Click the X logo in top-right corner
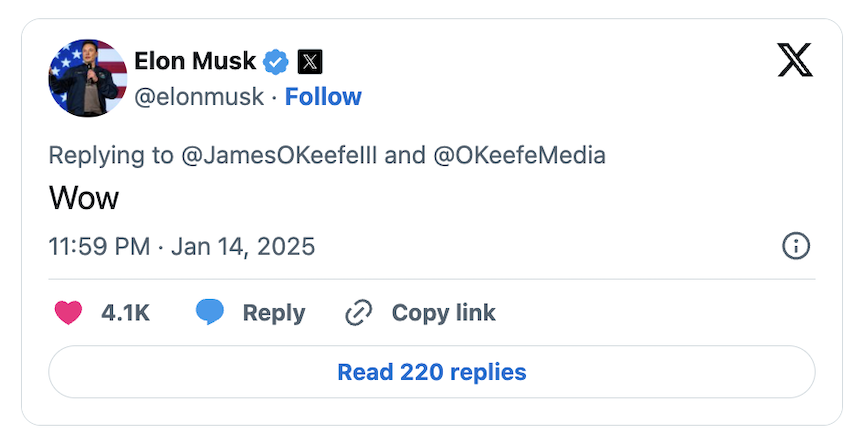This screenshot has height=444, width=864. pos(795,62)
